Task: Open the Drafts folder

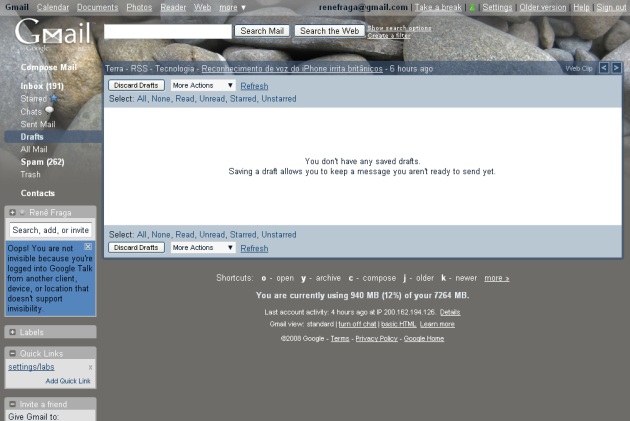Action: click(32, 137)
